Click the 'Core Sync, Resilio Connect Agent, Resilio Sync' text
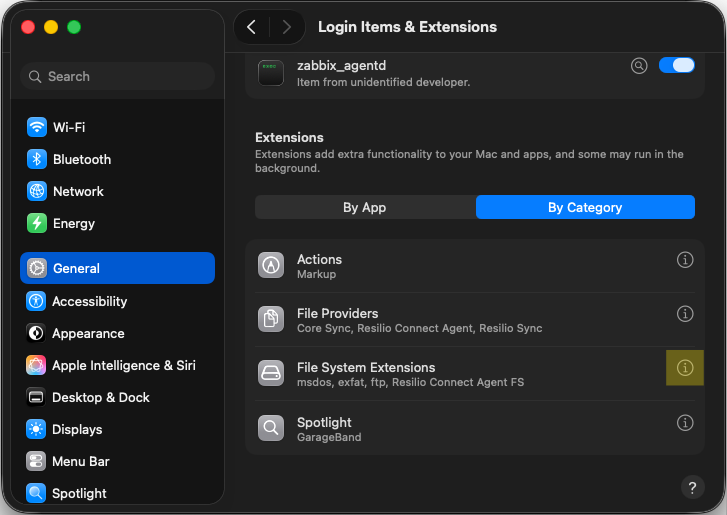Image resolution: width=727 pixels, height=515 pixels. (x=420, y=328)
